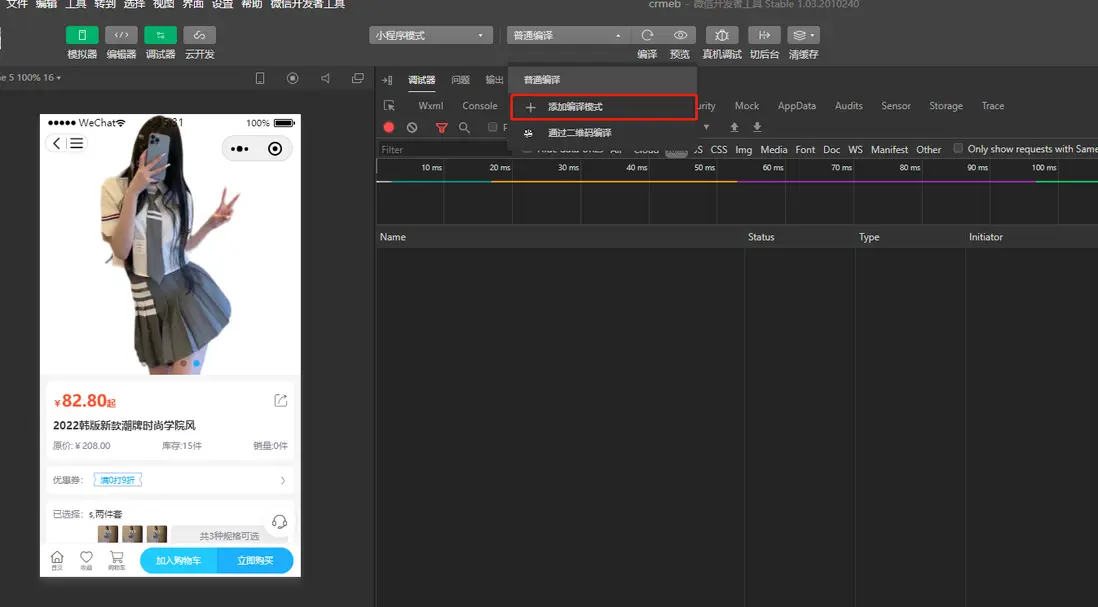This screenshot has width=1098, height=607.
Task: Click the red record network log button
Action: [389, 128]
